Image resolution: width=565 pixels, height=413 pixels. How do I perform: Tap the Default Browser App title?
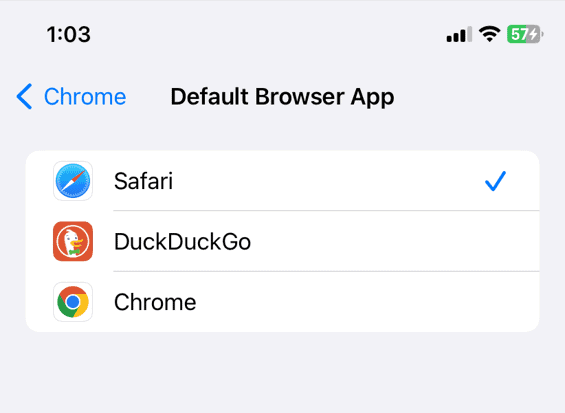coord(282,97)
